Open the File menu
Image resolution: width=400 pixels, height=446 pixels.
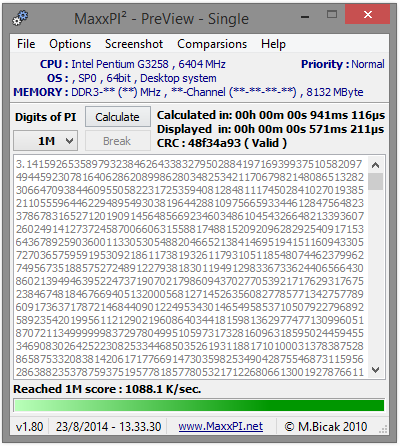click(26, 44)
